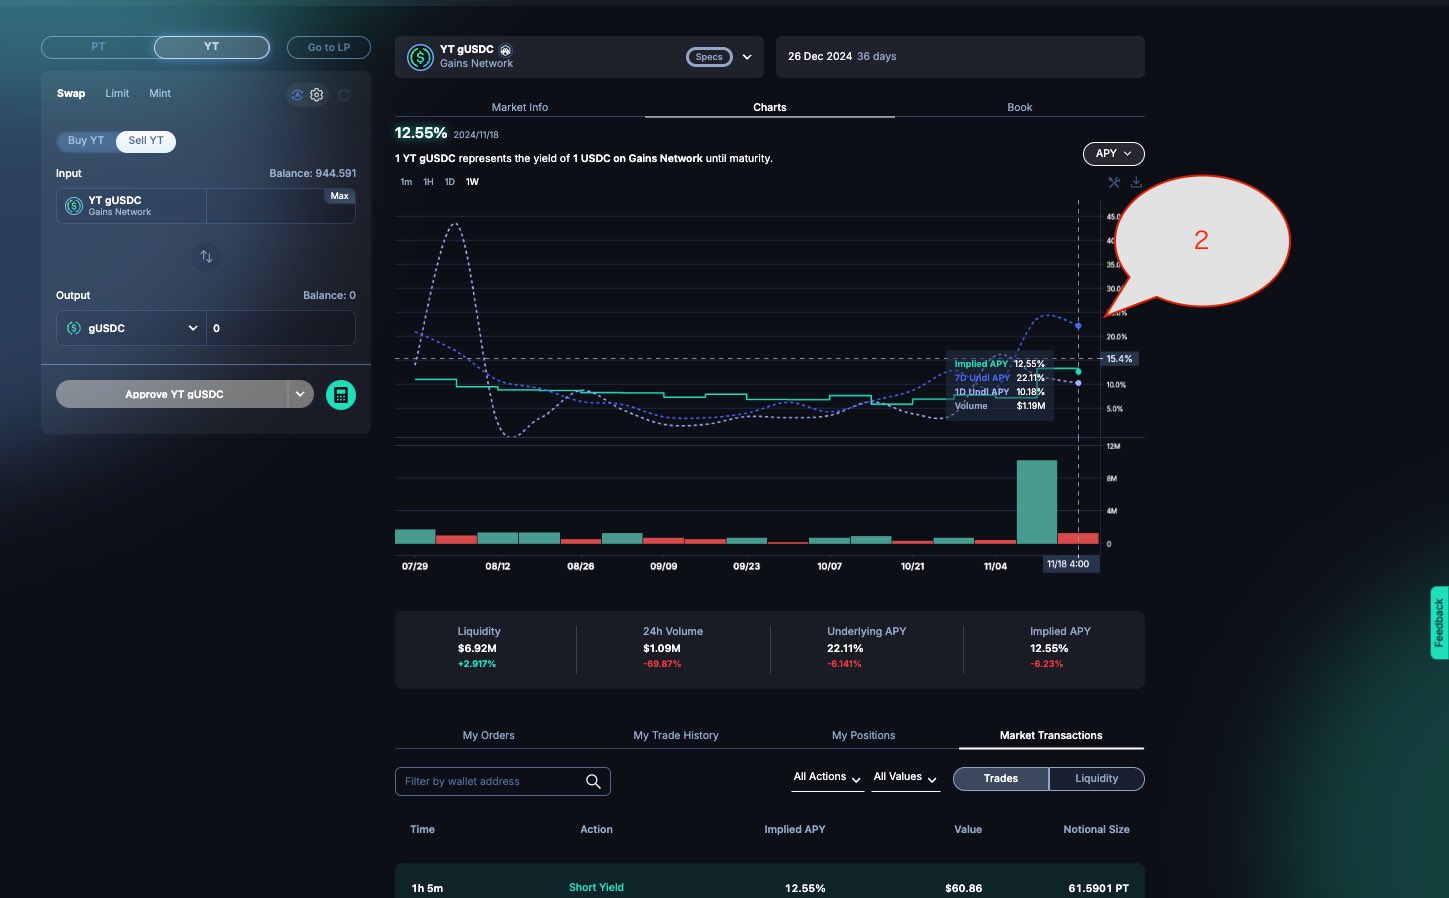
Task: Click the Go to LP button
Action: (x=328, y=47)
